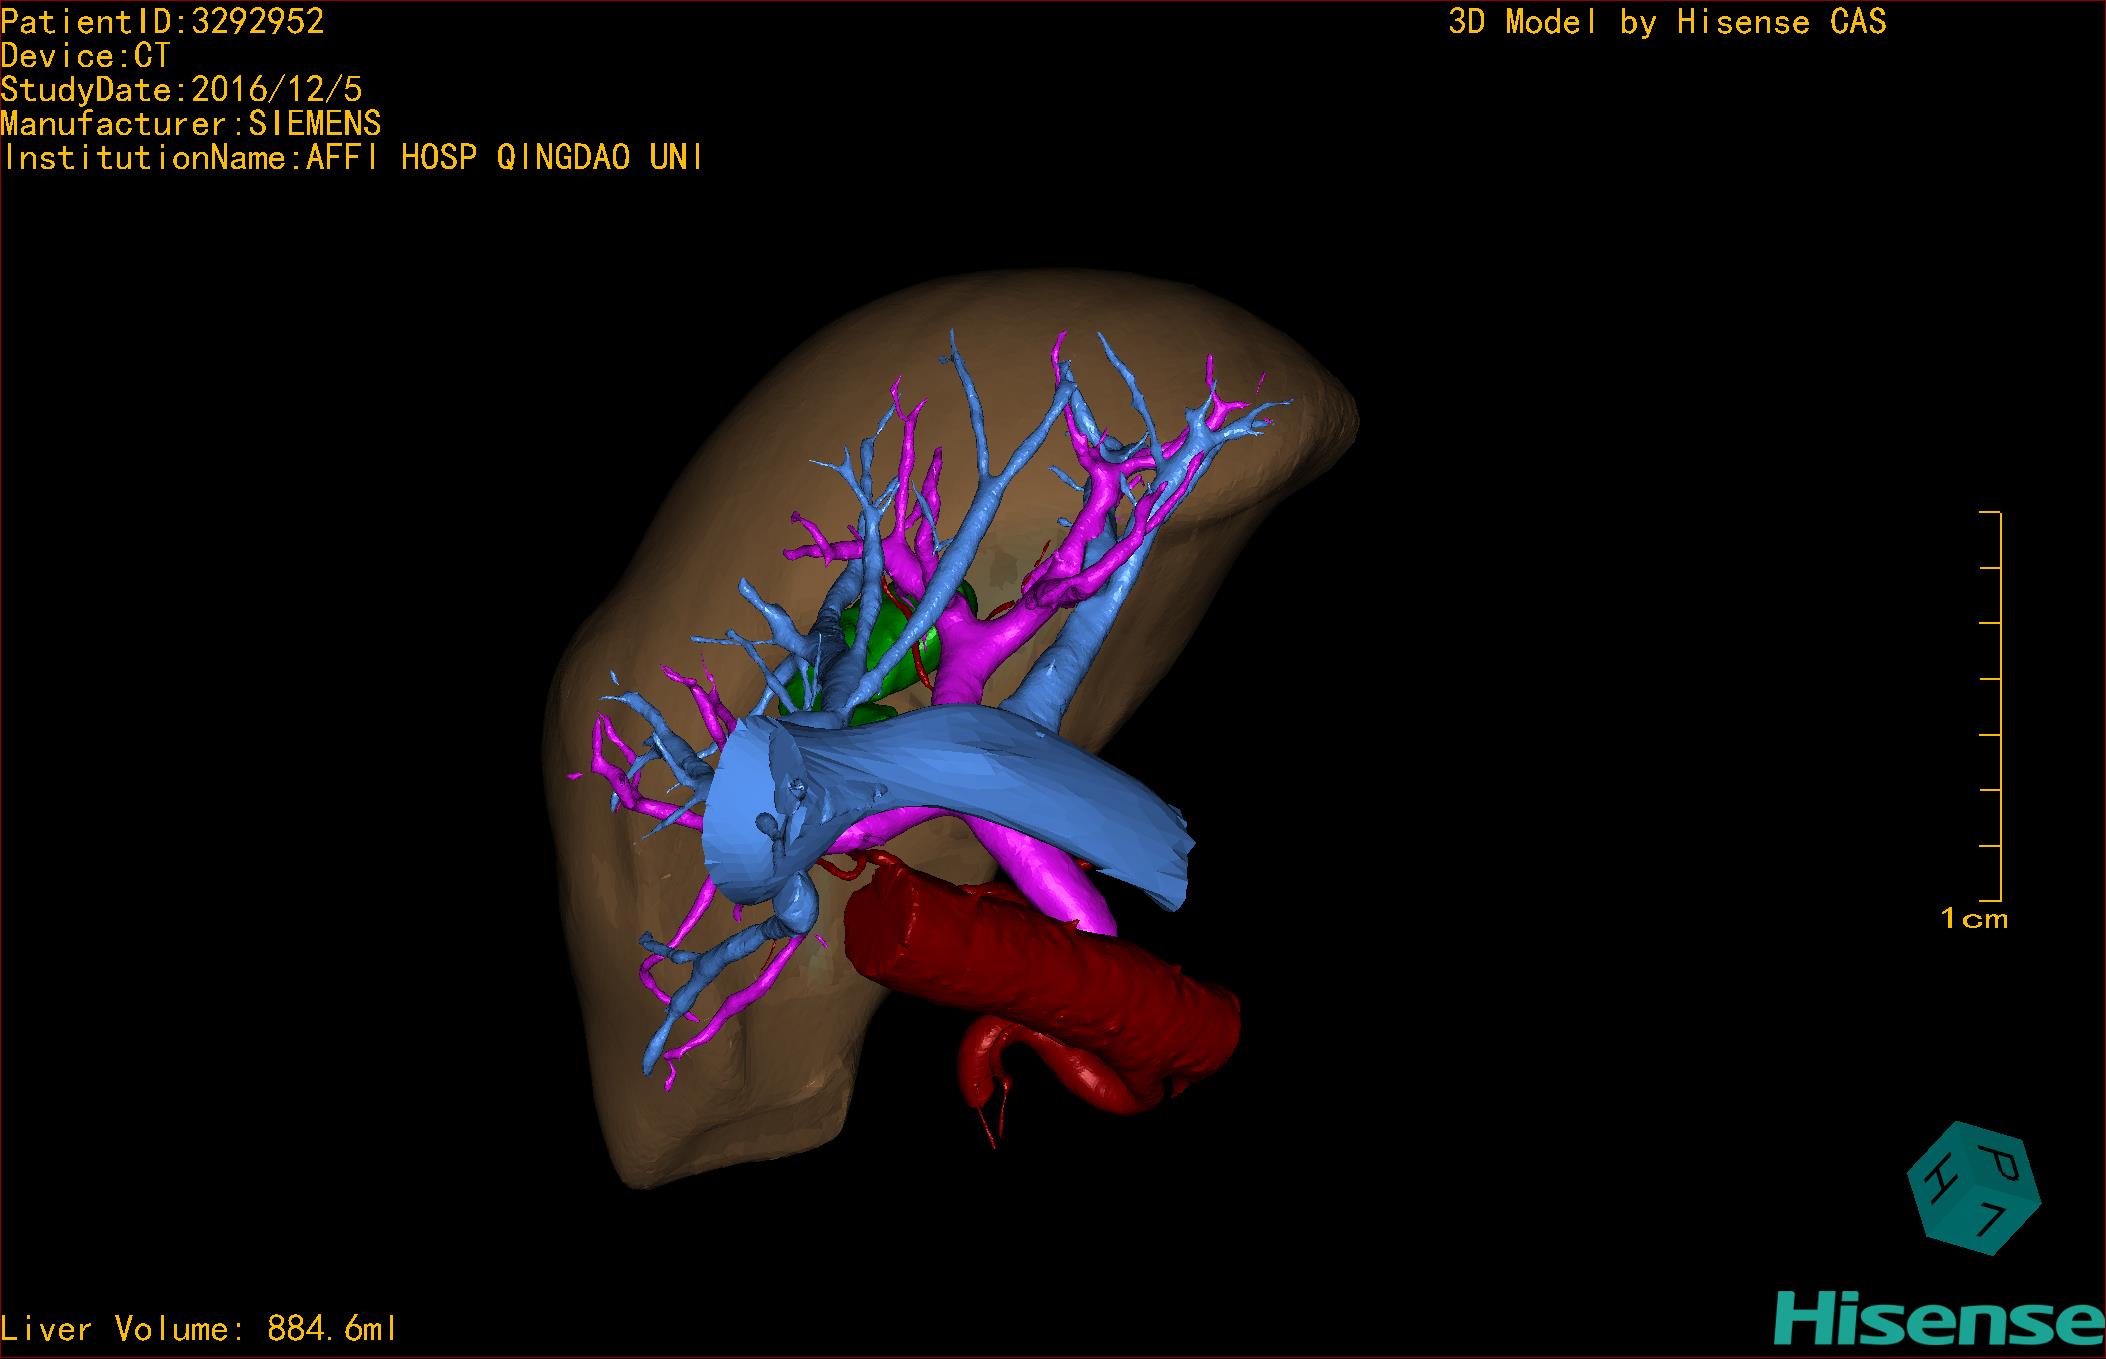
Task: Click the Liver Volume 884.6ml readout
Action: tap(198, 1329)
